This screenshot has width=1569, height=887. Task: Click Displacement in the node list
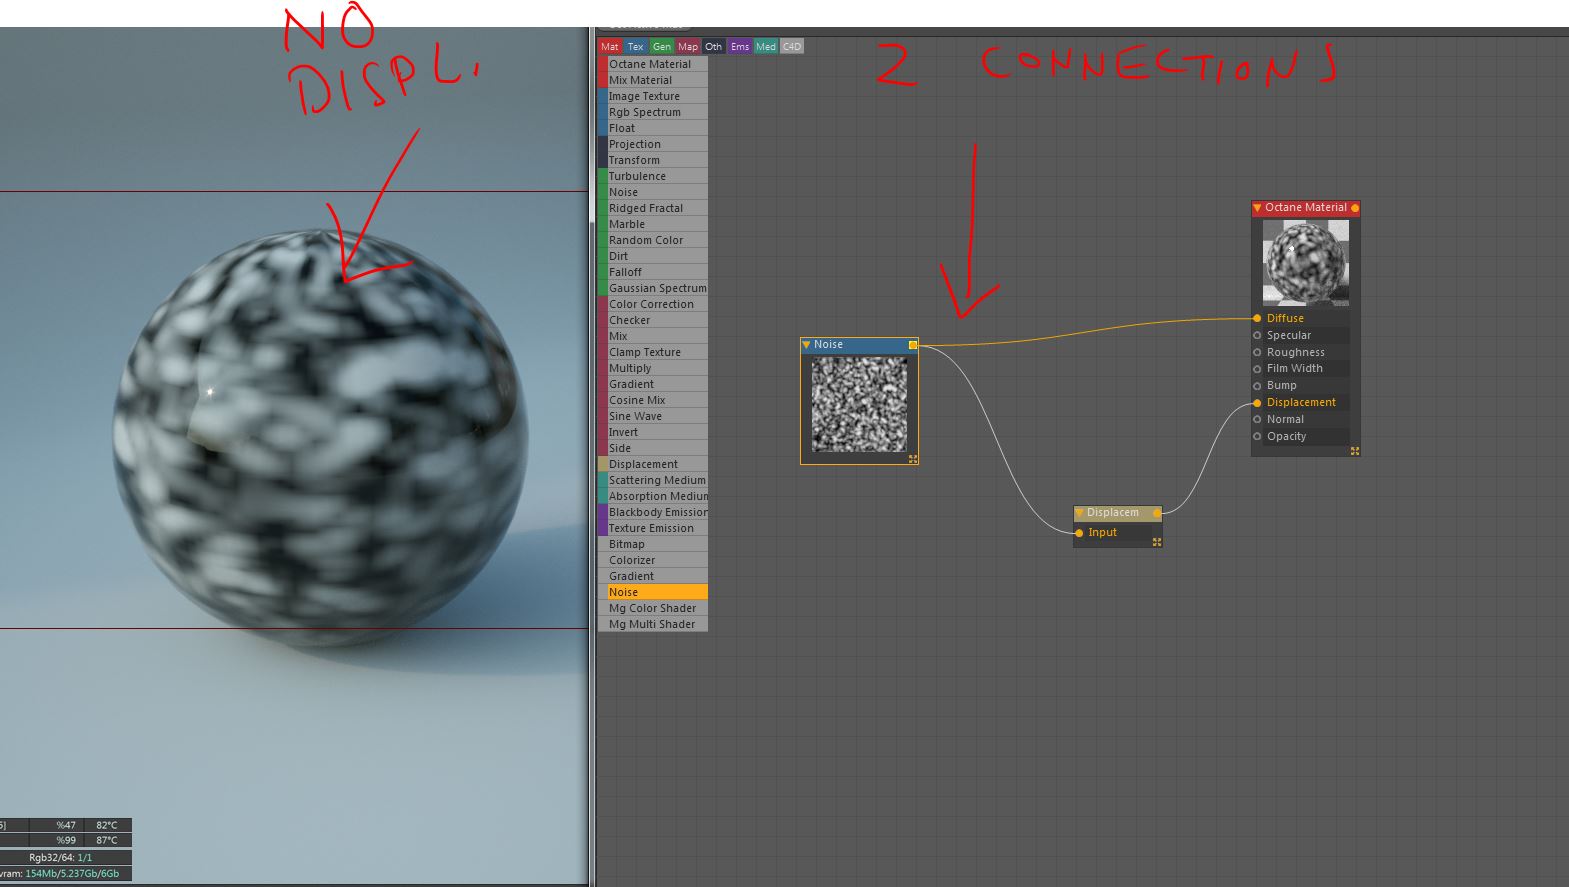point(653,464)
